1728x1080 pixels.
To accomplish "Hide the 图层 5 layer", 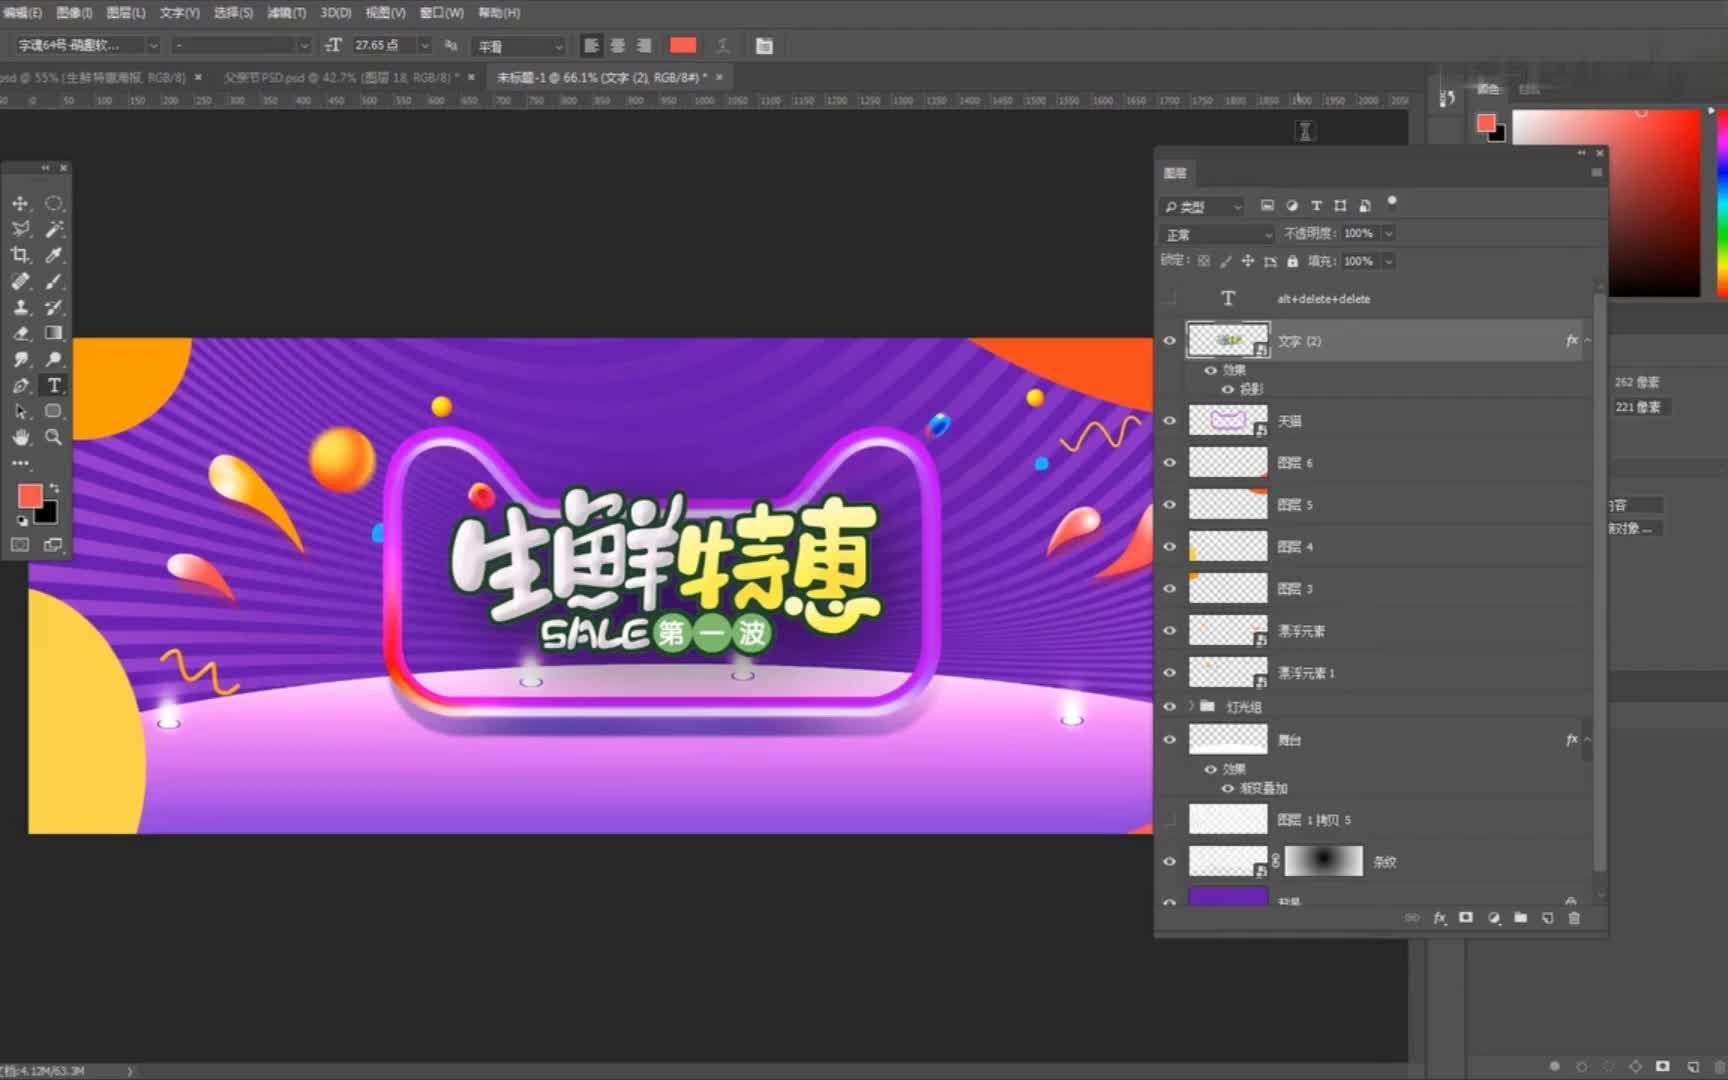I will pyautogui.click(x=1169, y=505).
